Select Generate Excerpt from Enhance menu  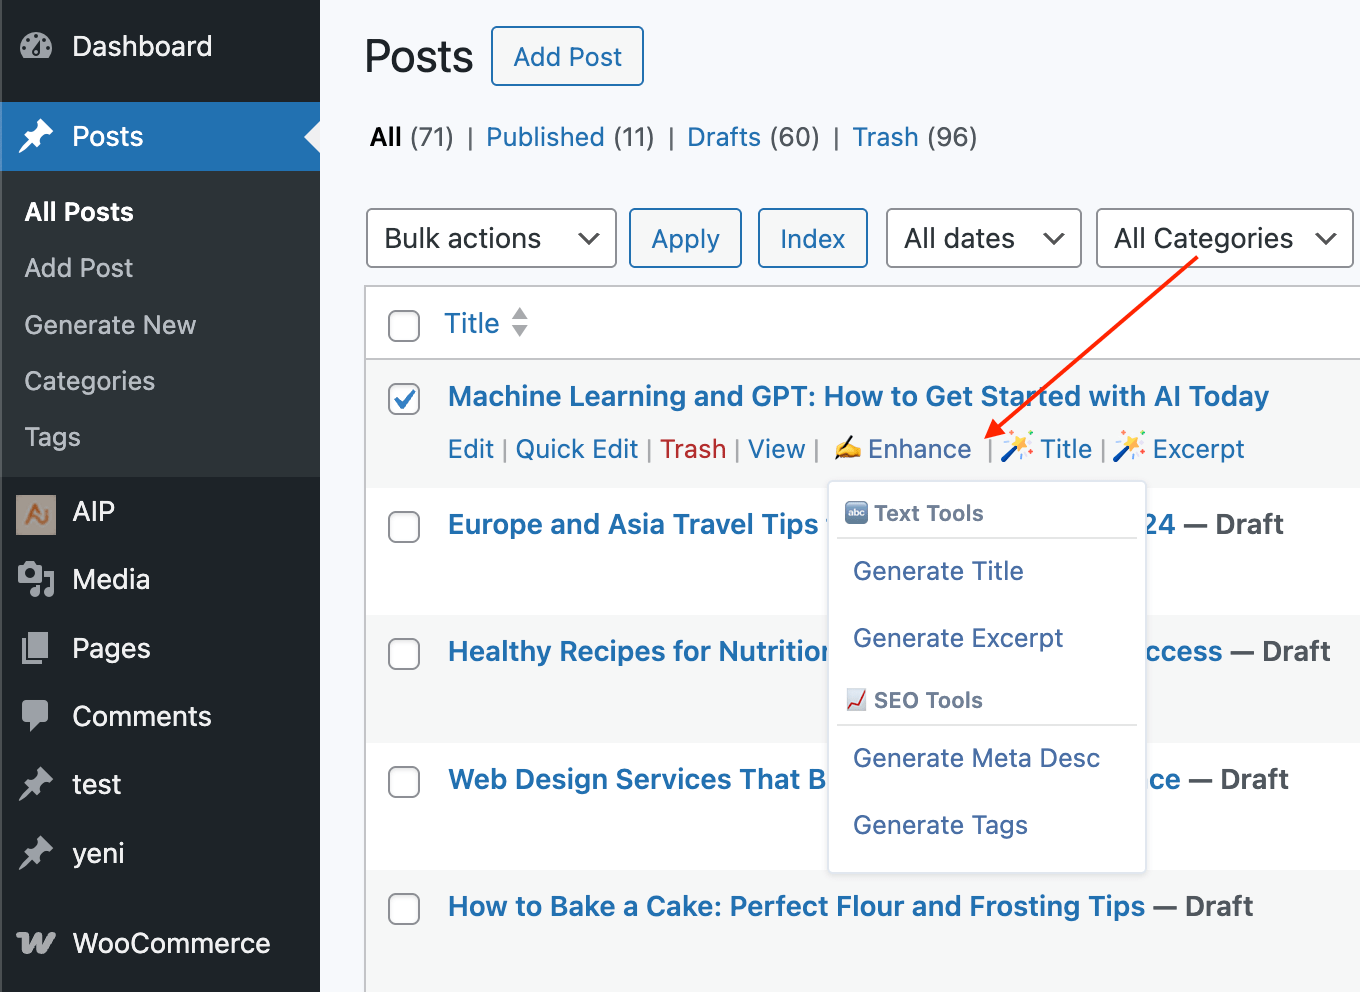pos(958,638)
